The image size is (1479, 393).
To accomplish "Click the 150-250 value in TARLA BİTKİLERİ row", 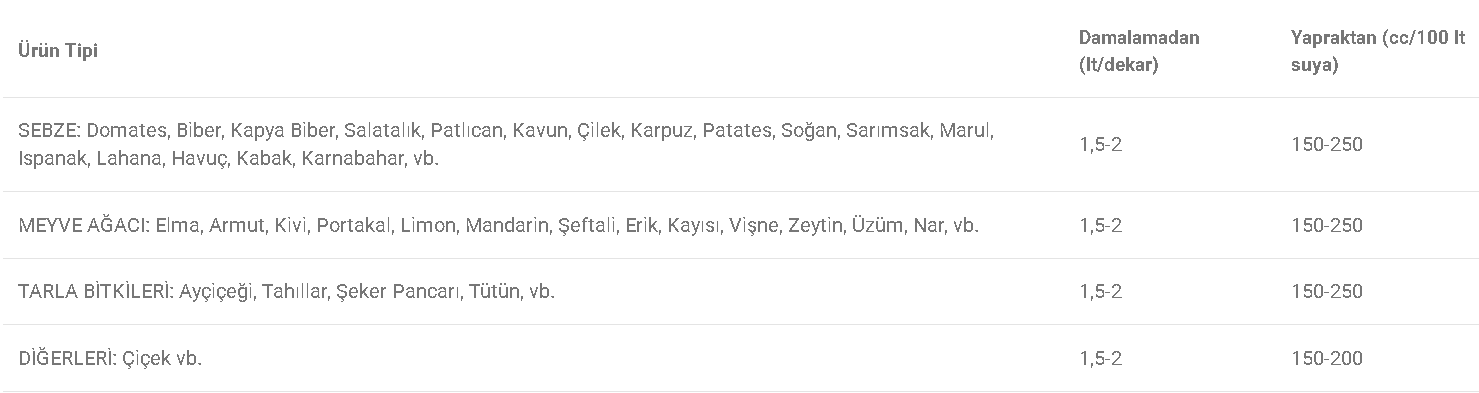I will pyautogui.click(x=1327, y=292).
